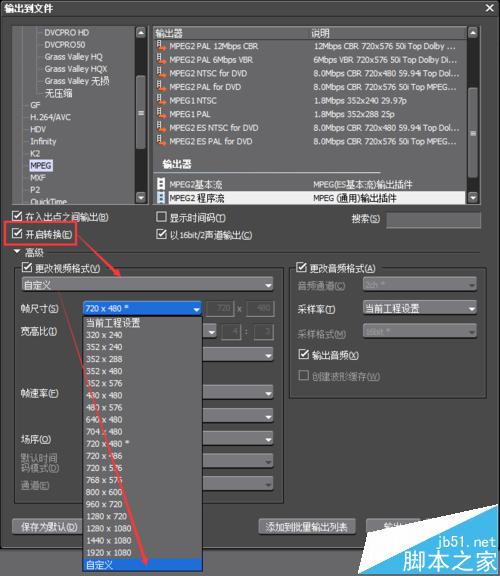500x576 pixels.
Task: Toggle 更改视频格式 checkbox
Action: [x=27, y=267]
